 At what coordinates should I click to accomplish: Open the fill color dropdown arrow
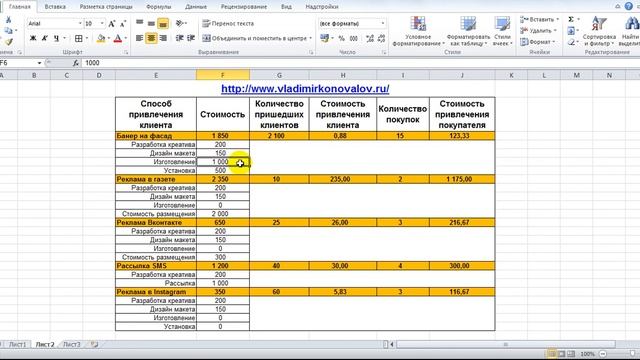pos(109,38)
